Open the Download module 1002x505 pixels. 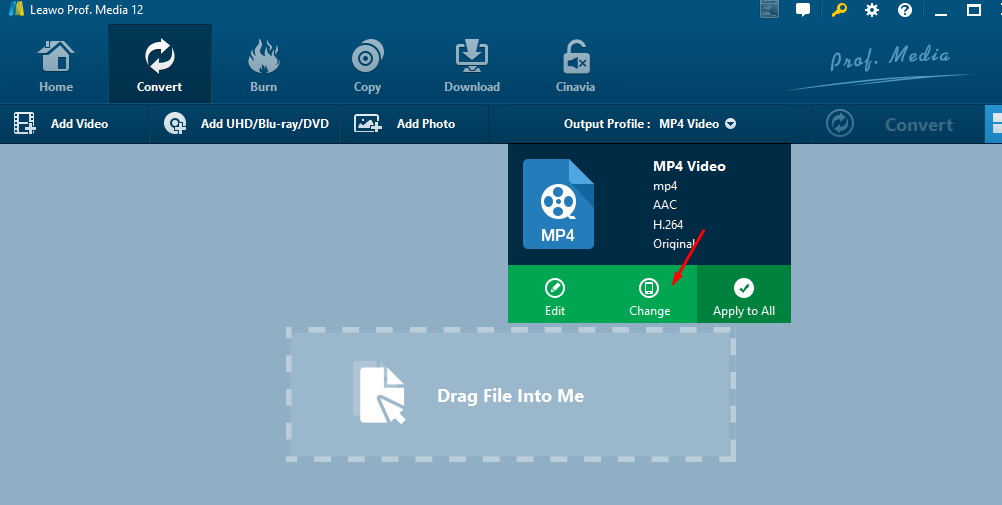pos(472,64)
